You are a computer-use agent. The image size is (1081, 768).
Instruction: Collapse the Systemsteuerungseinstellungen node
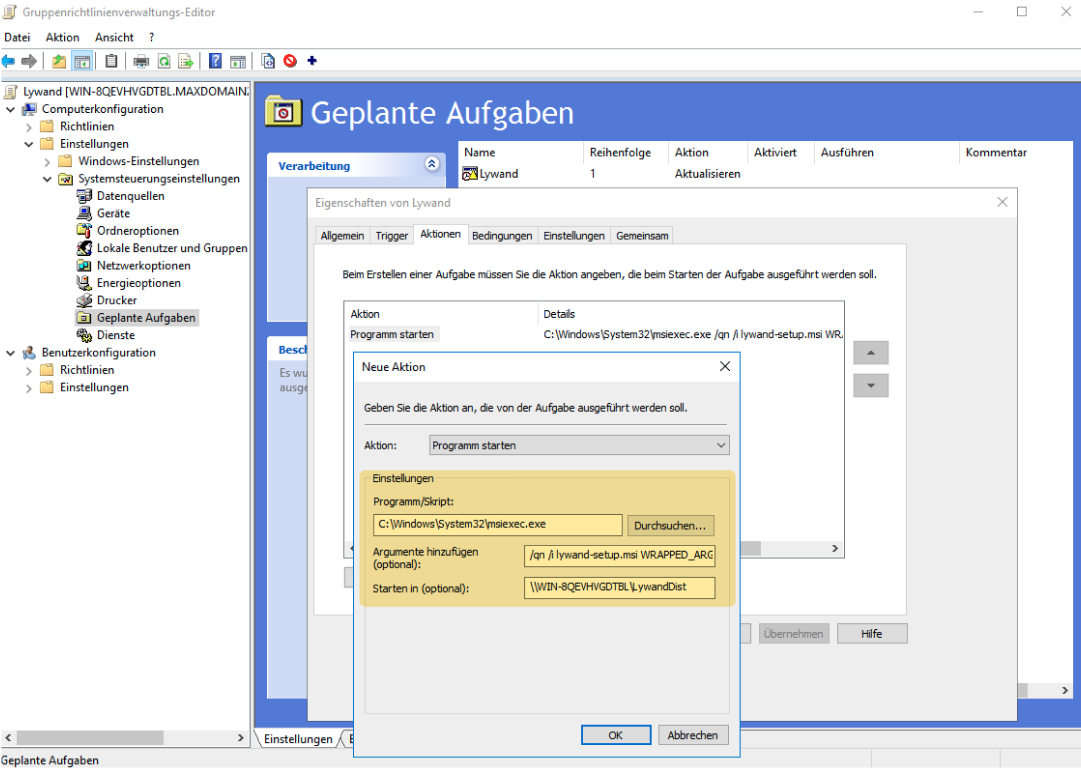click(x=47, y=179)
